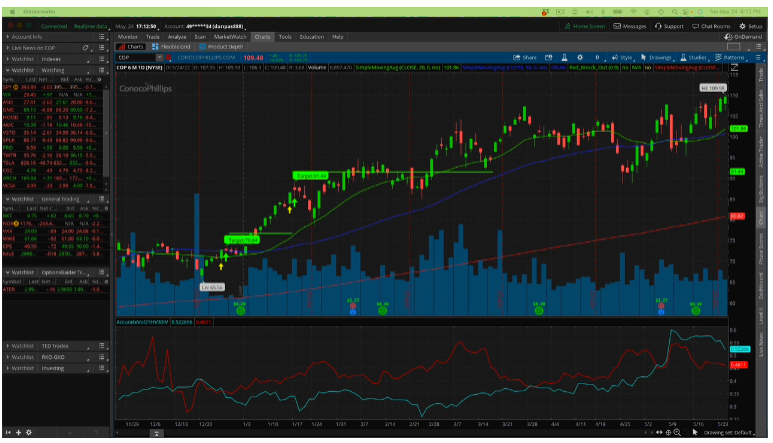This screenshot has height=443, width=773.
Task: Expand the Indexes watchlist
Action: (7, 59)
